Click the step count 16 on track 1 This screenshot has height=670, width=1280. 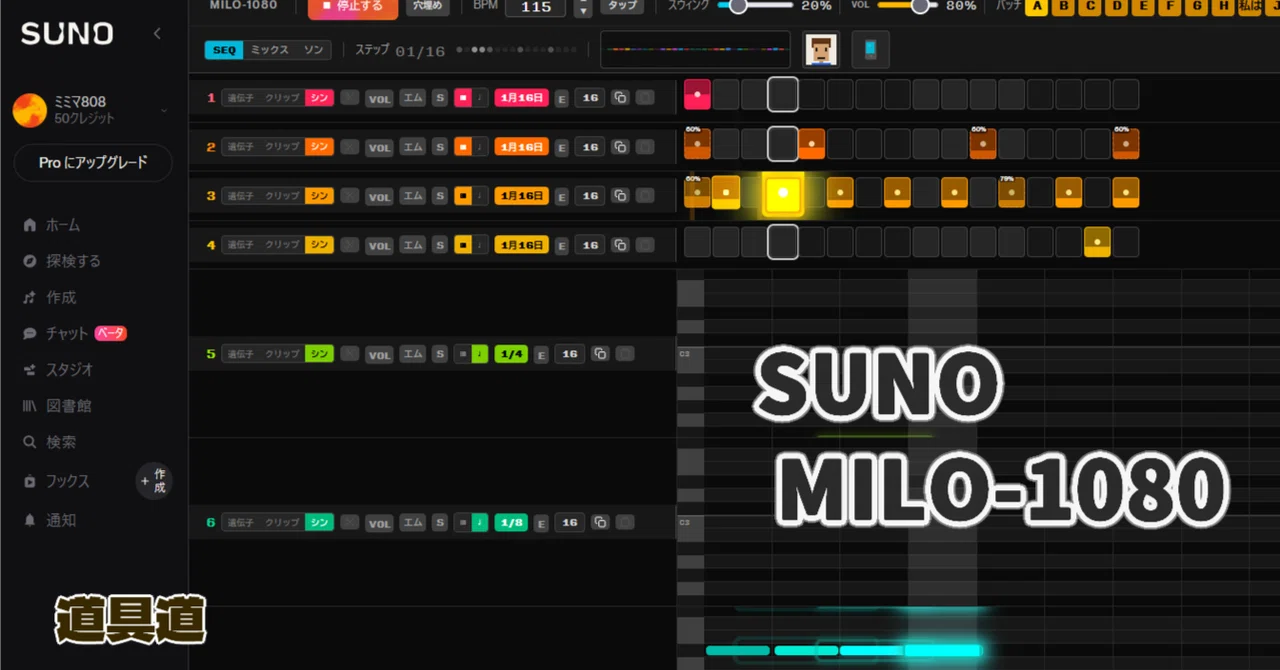[x=590, y=98]
